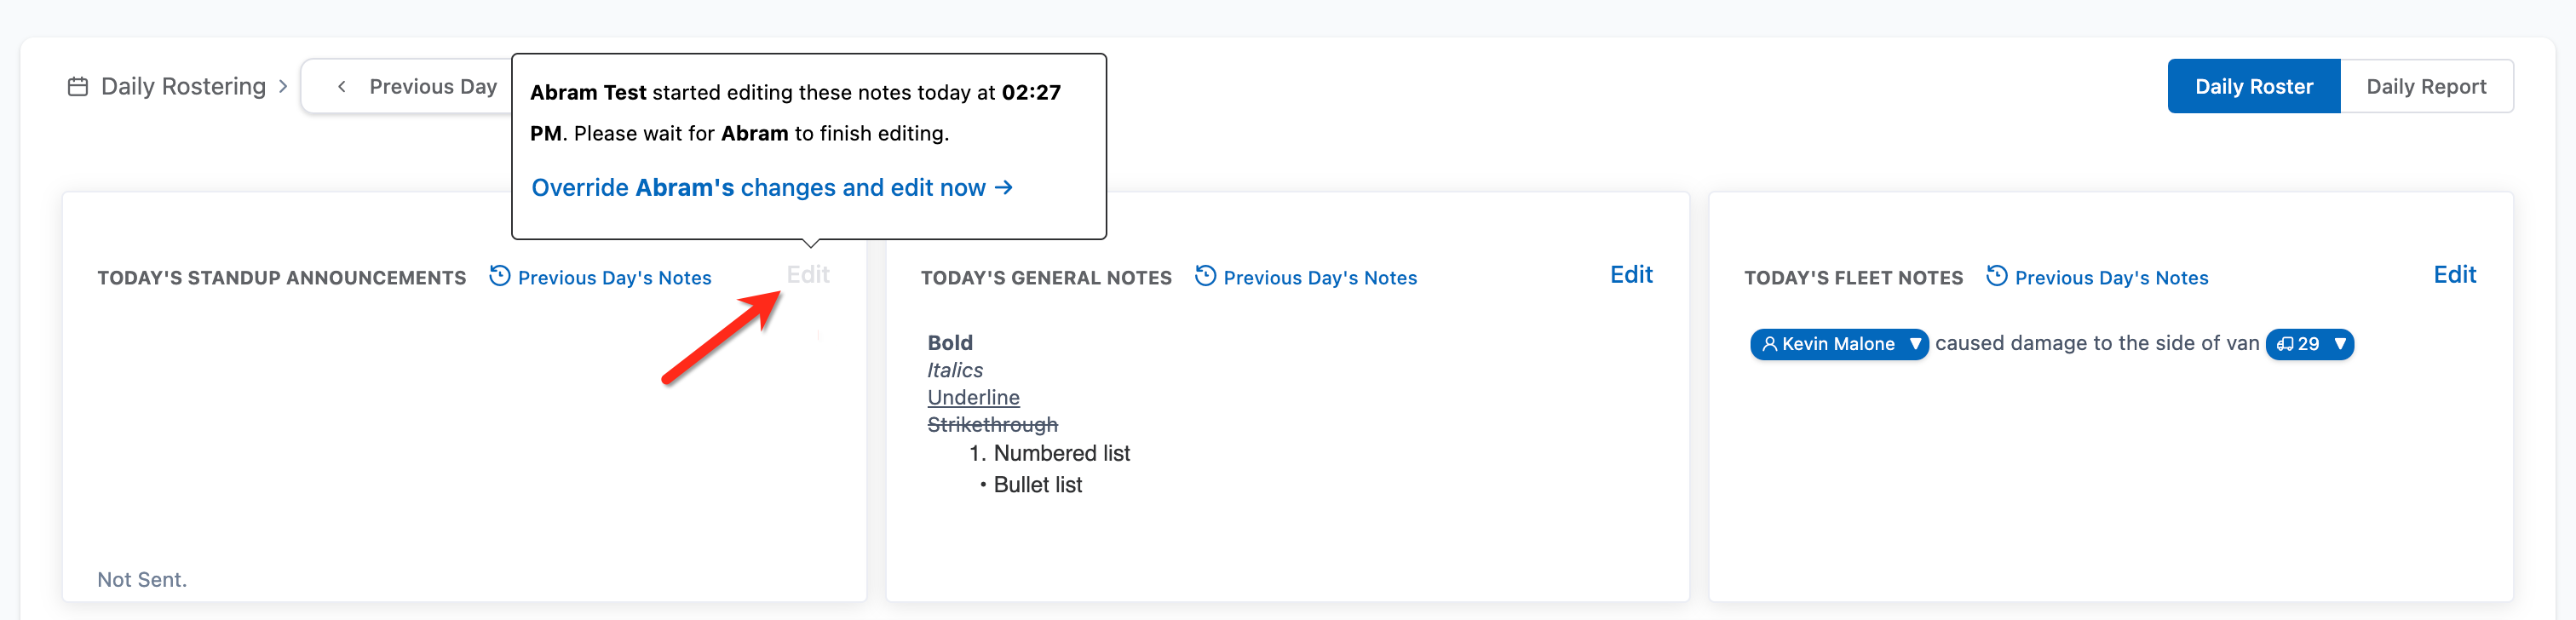
Task: Switch to the Daily Report tab
Action: tap(2425, 87)
